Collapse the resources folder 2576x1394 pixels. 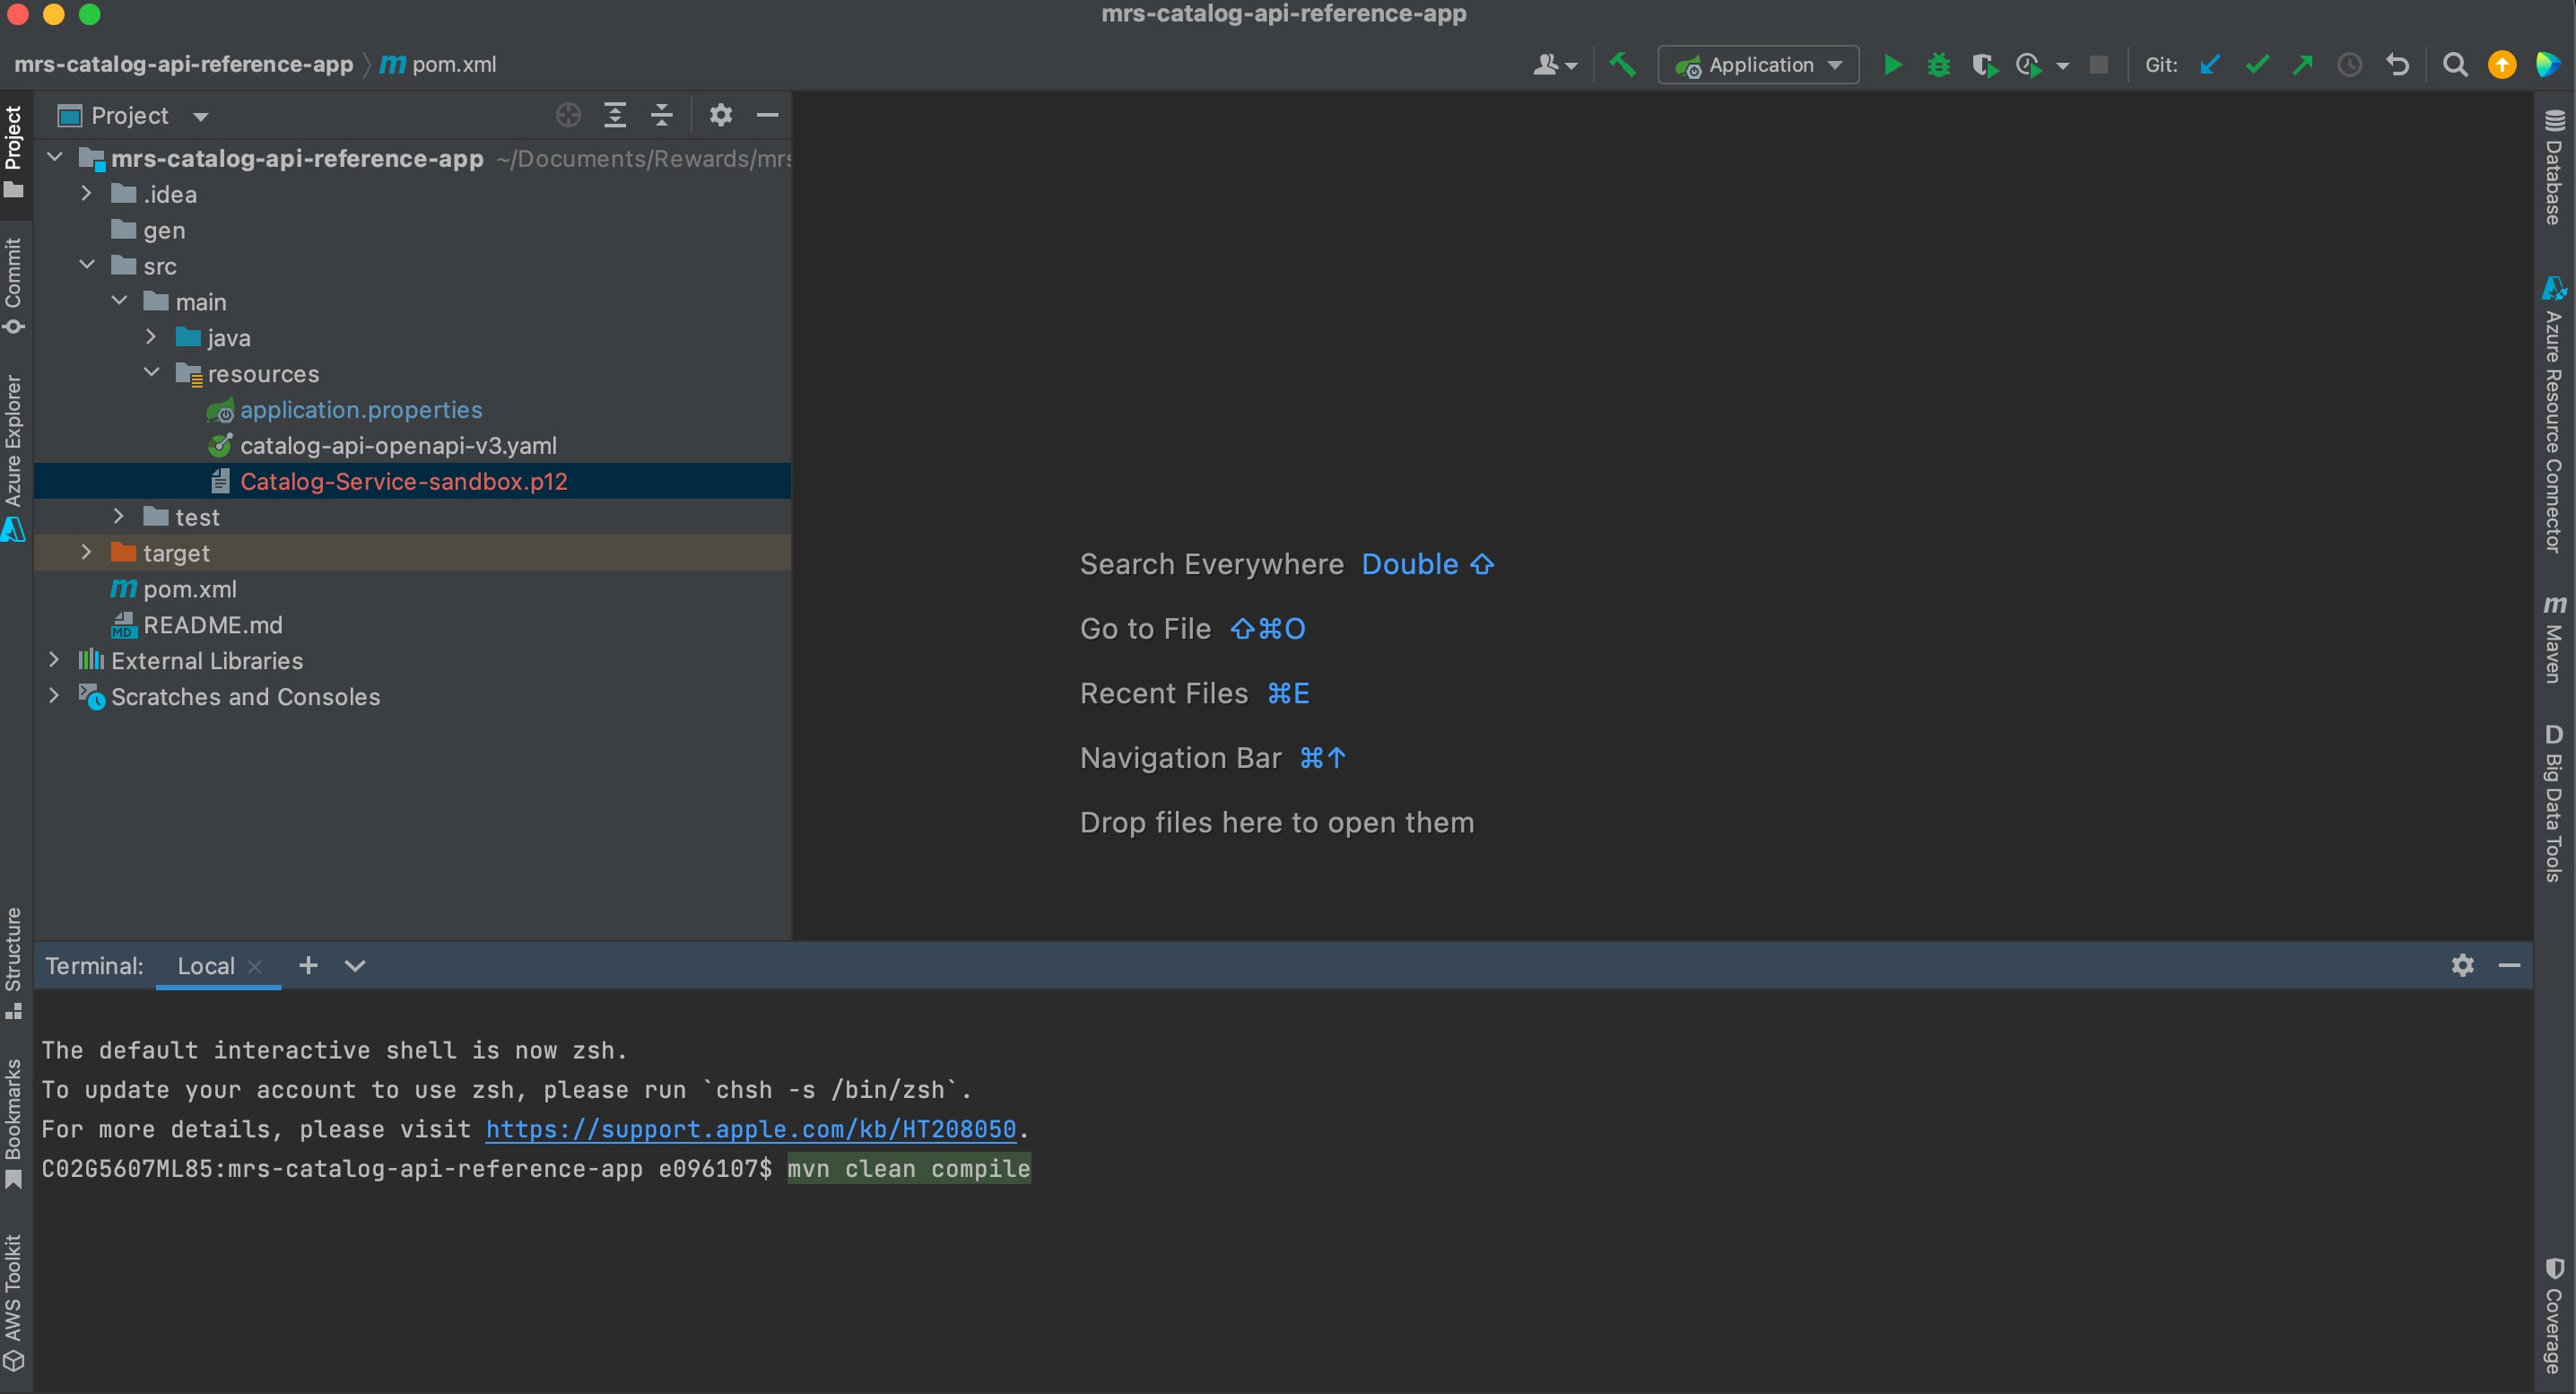(151, 373)
